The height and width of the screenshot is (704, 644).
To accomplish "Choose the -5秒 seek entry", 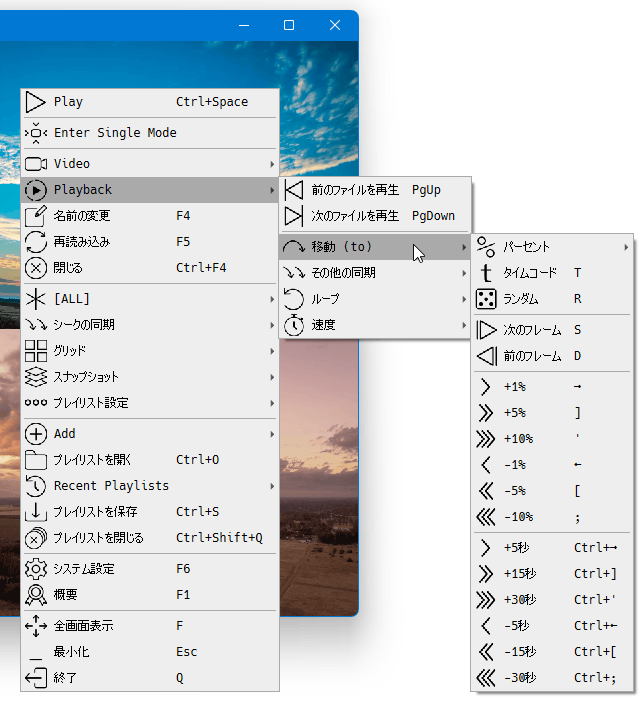I will click(x=552, y=626).
